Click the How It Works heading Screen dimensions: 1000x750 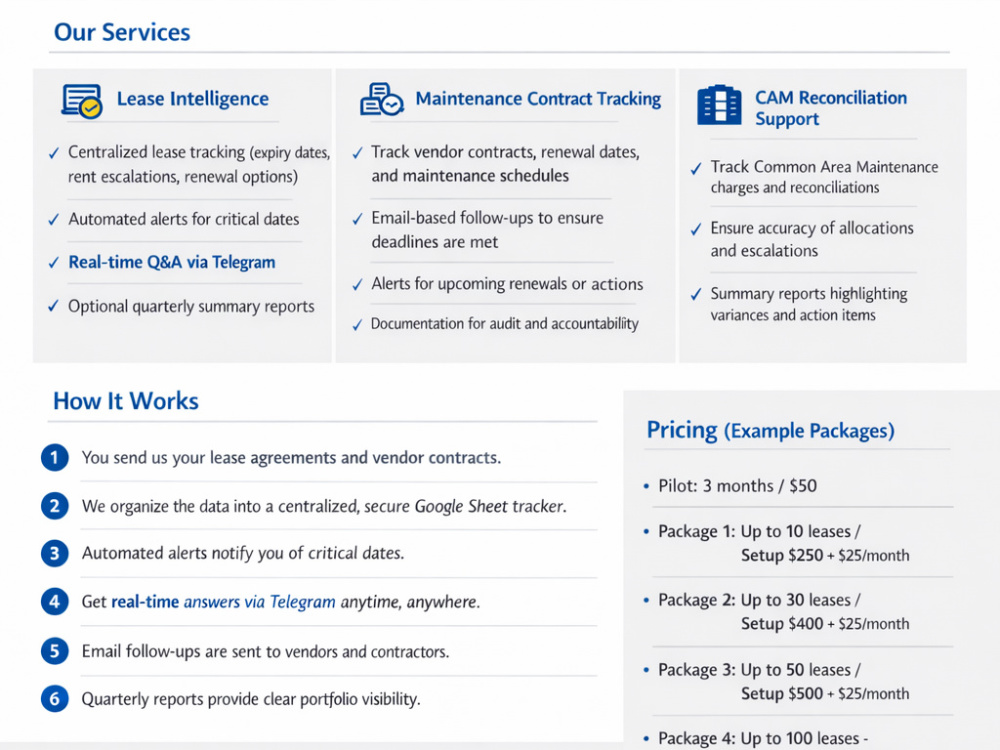click(x=126, y=401)
